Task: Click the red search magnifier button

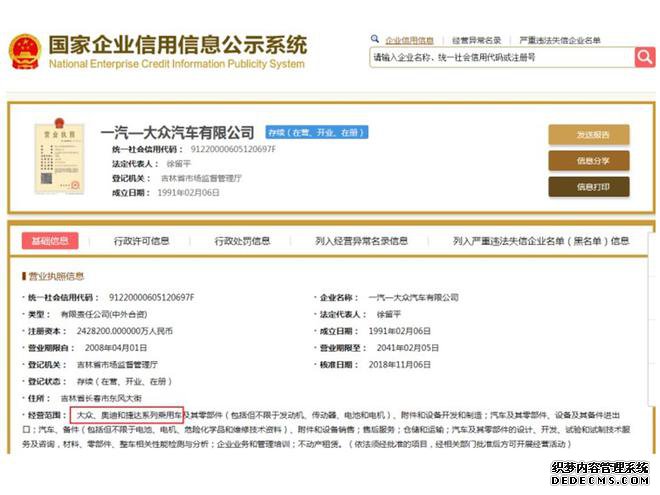Action: 644,57
